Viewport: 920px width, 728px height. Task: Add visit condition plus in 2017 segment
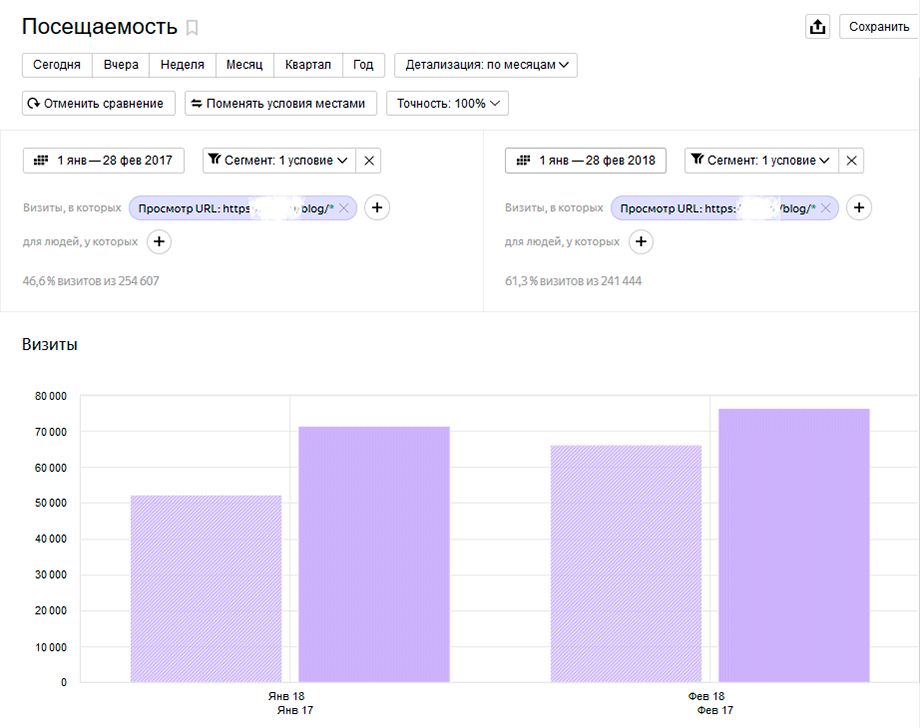(377, 208)
